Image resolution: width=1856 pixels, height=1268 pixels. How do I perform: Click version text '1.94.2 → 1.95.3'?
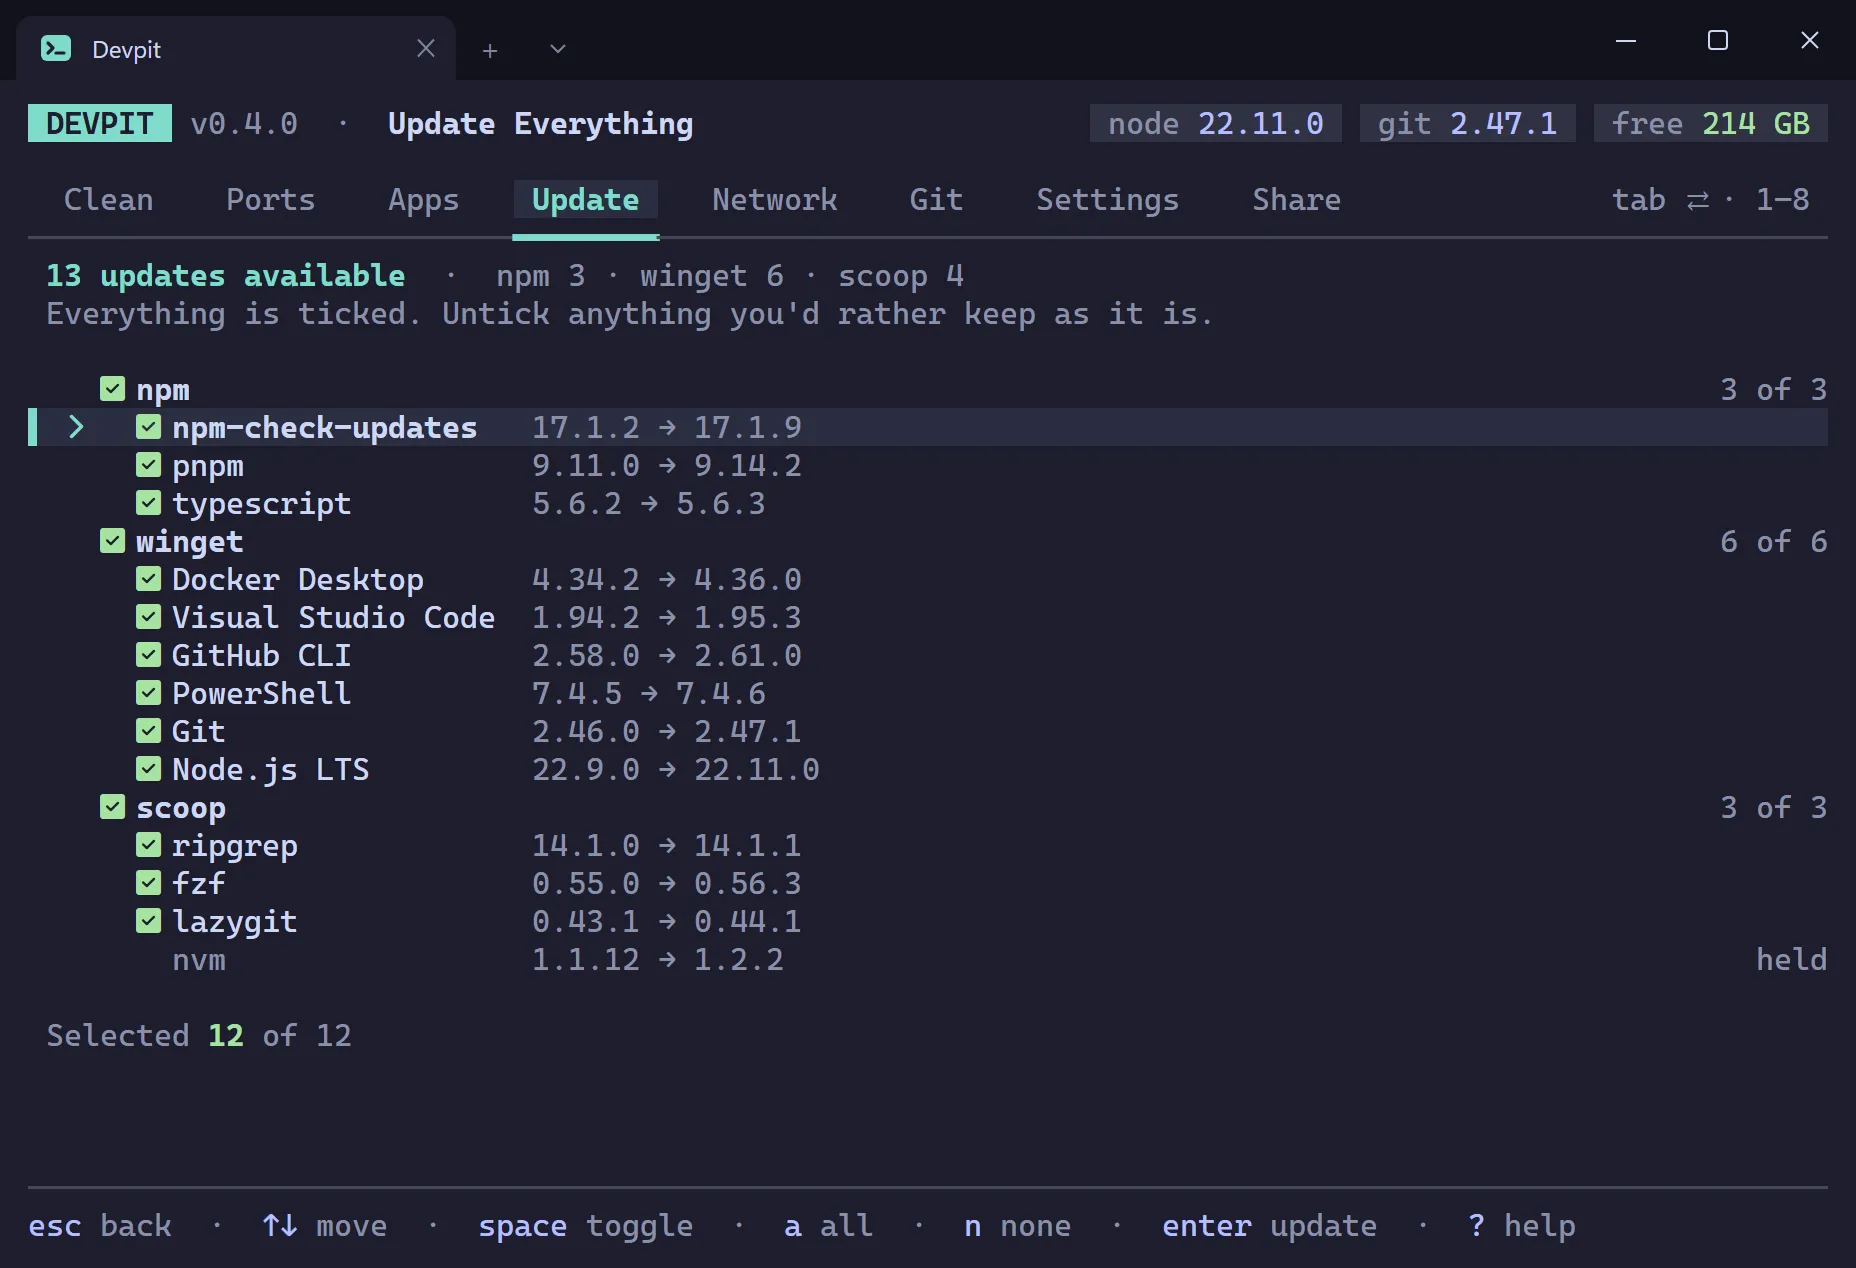point(667,617)
